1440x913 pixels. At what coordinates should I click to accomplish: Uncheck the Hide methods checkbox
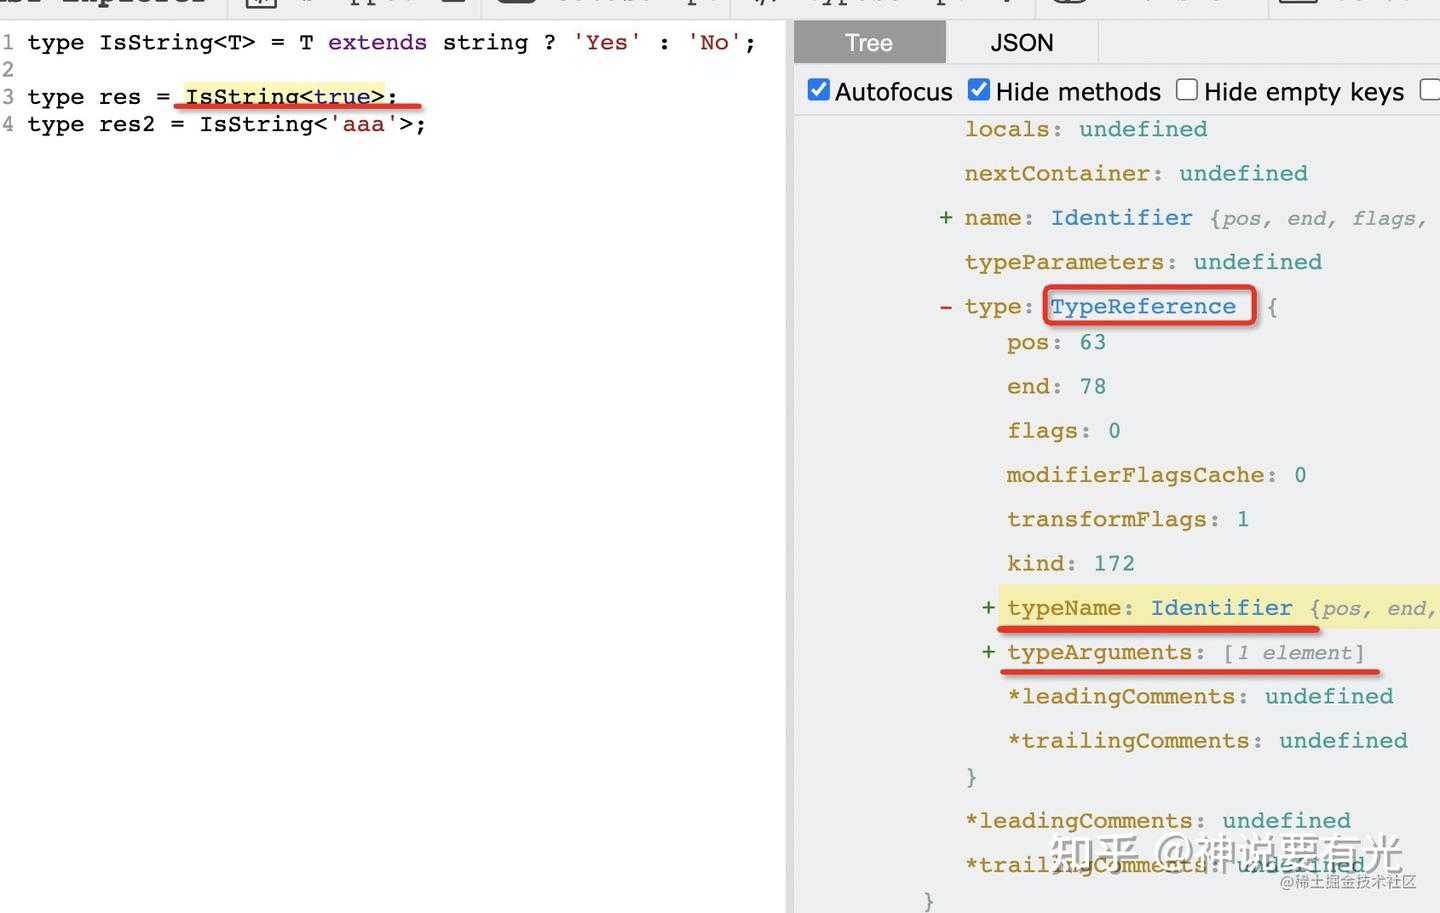[x=979, y=90]
